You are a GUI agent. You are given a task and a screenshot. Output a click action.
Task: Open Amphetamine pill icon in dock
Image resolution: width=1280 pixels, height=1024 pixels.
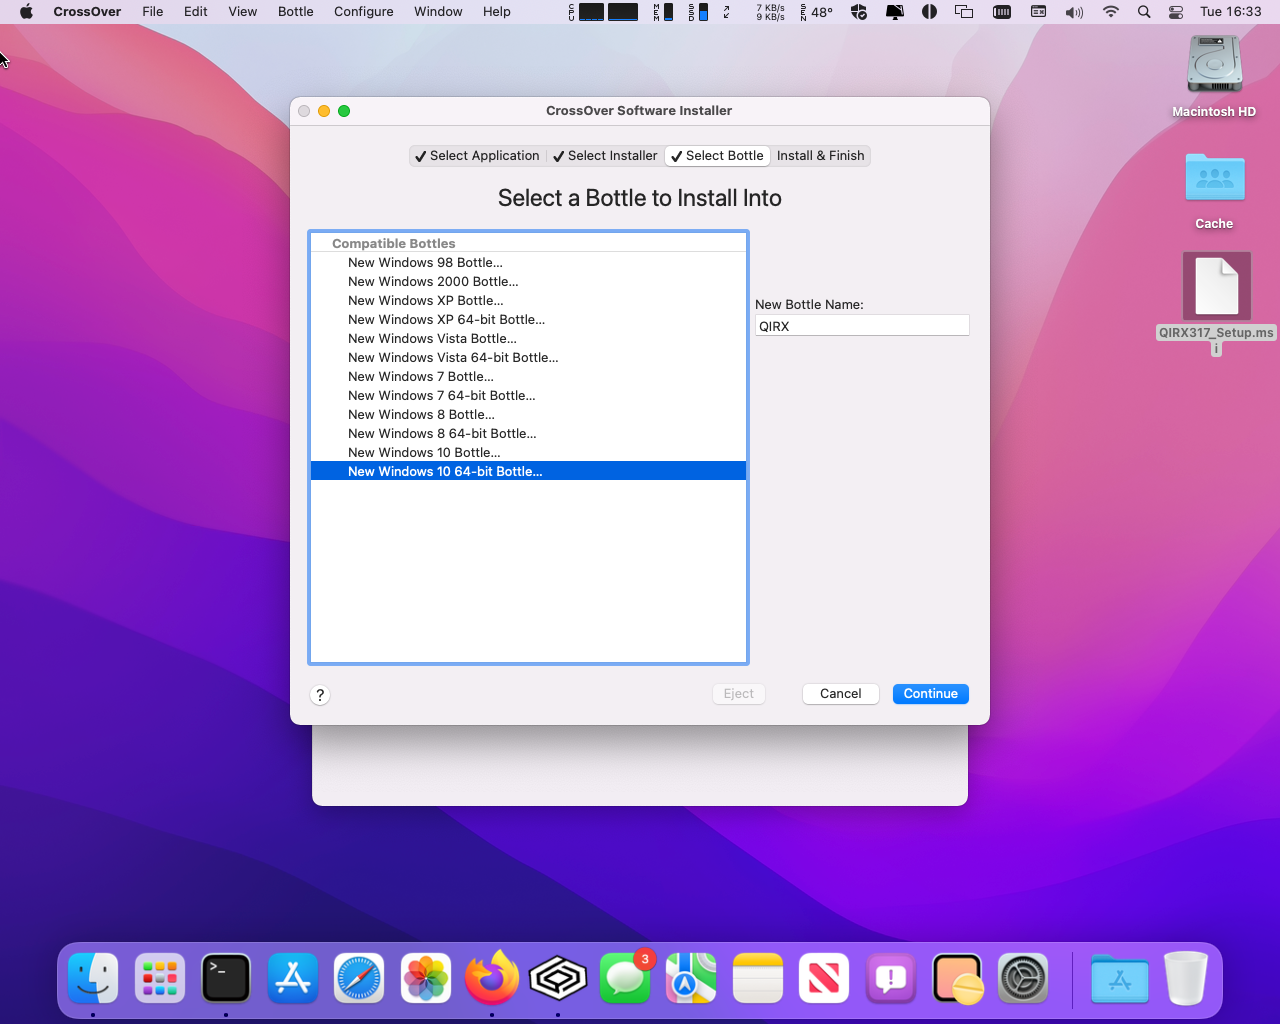pyautogui.click(x=957, y=977)
